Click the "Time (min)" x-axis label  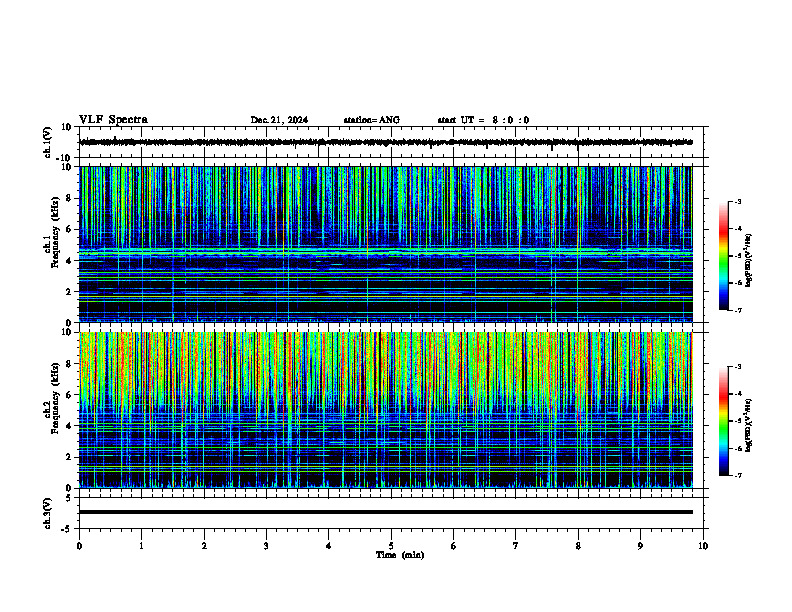tap(400, 555)
